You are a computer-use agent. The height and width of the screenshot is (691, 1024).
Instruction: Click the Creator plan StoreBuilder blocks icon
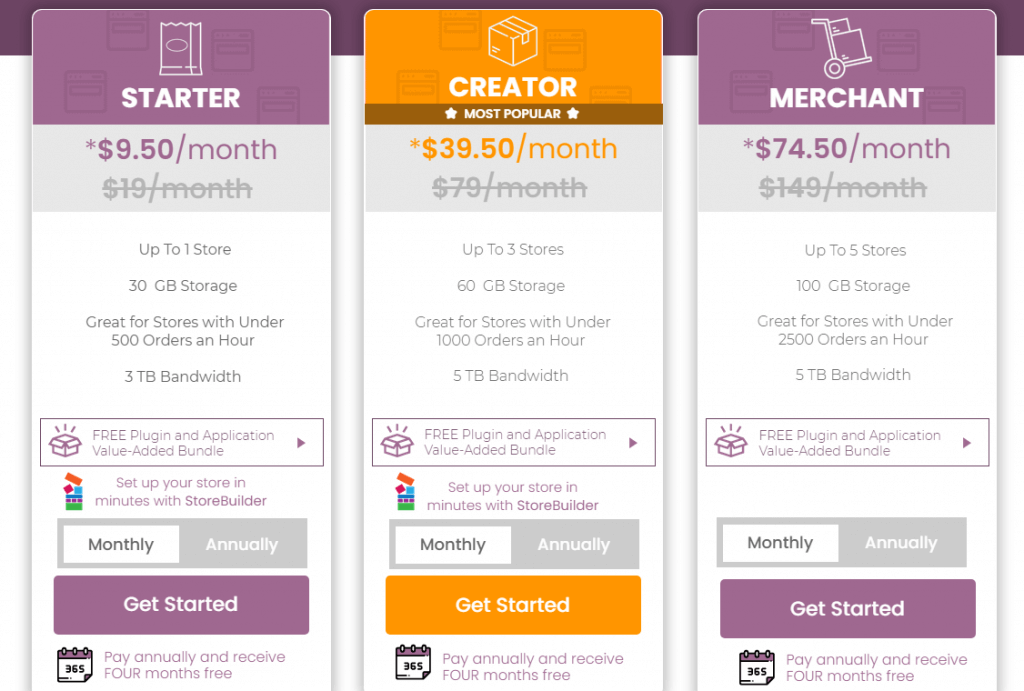(405, 492)
